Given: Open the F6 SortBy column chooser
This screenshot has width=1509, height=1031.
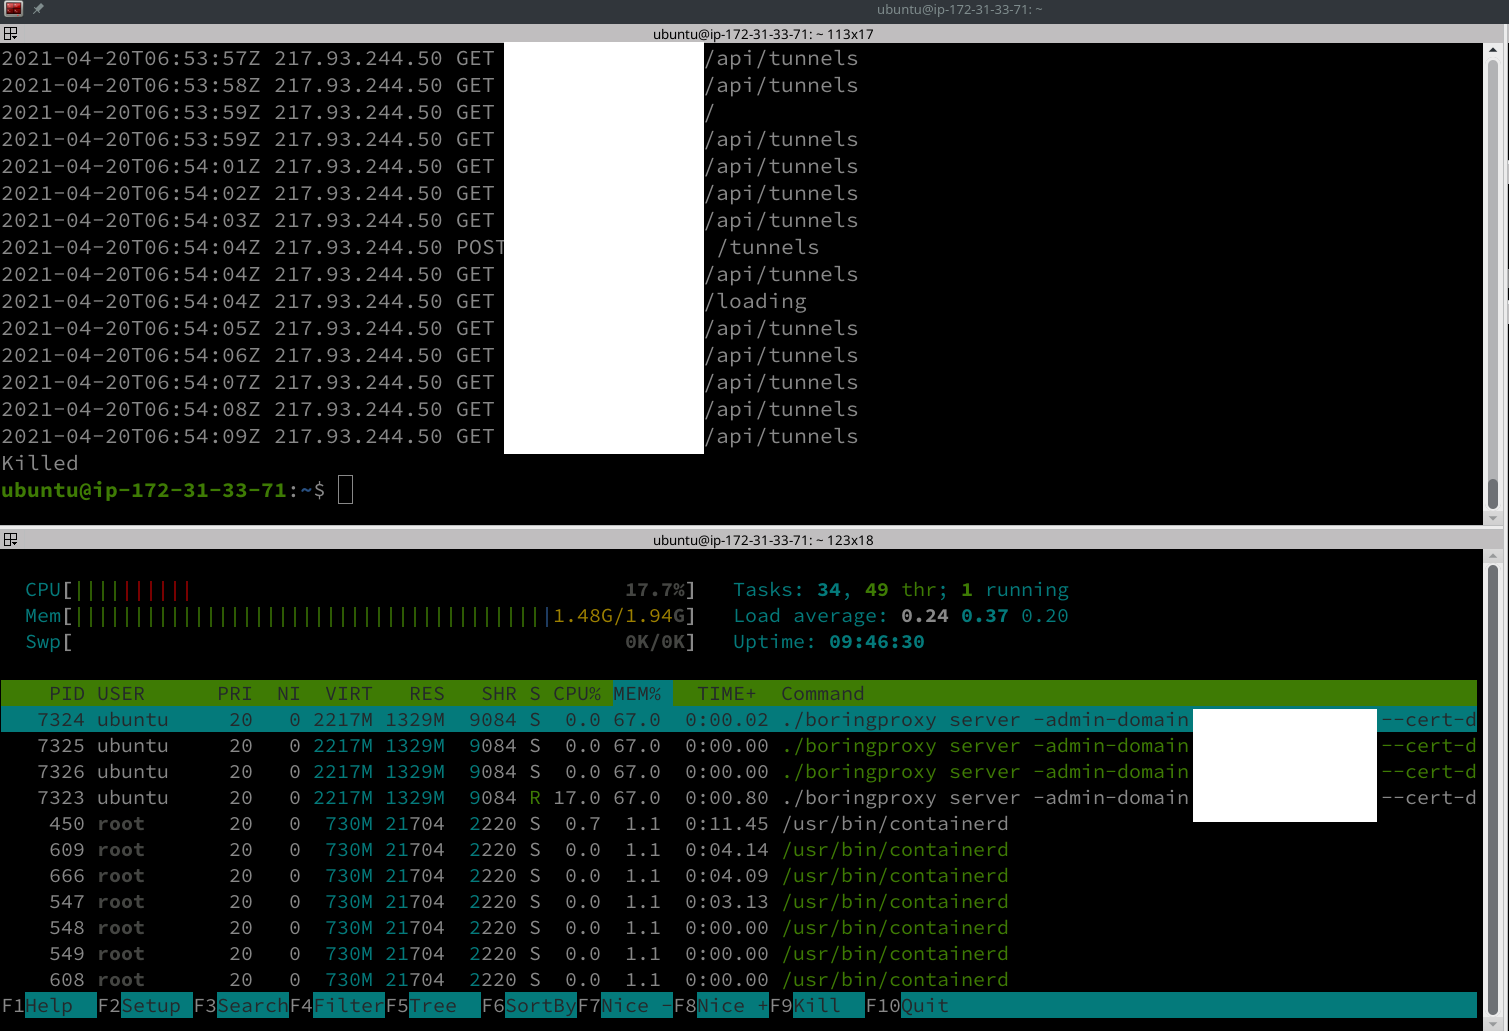Looking at the screenshot, I should 529,1005.
